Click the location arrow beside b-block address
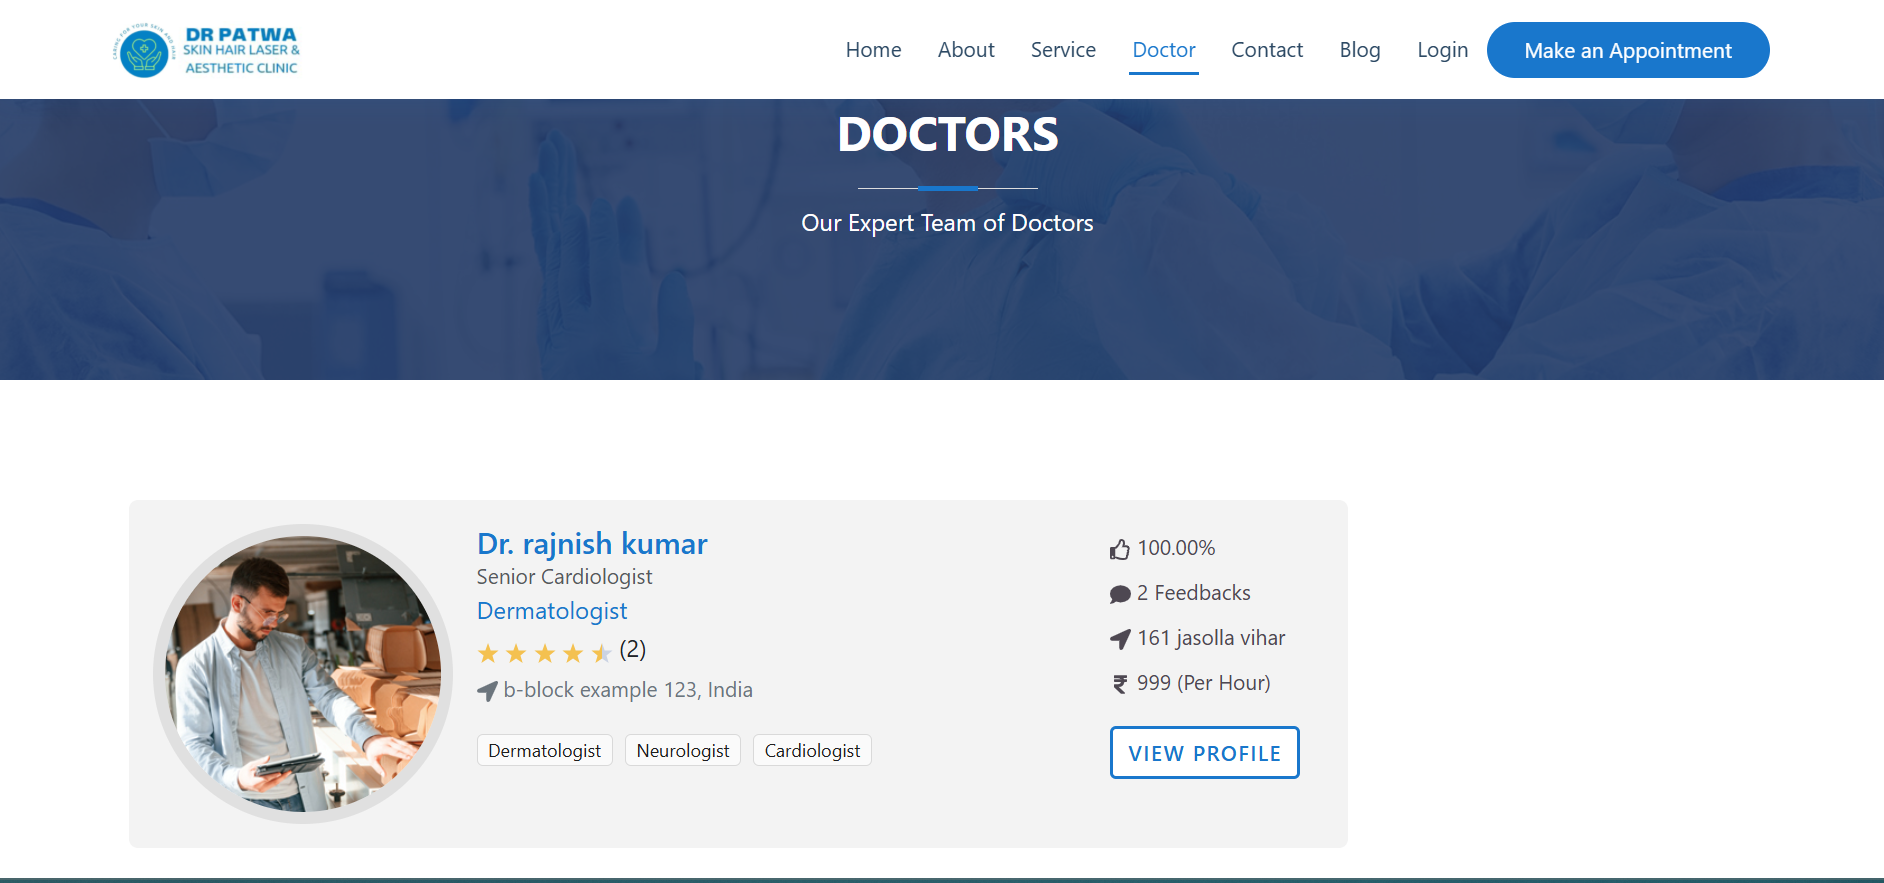This screenshot has width=1884, height=883. pyautogui.click(x=487, y=691)
